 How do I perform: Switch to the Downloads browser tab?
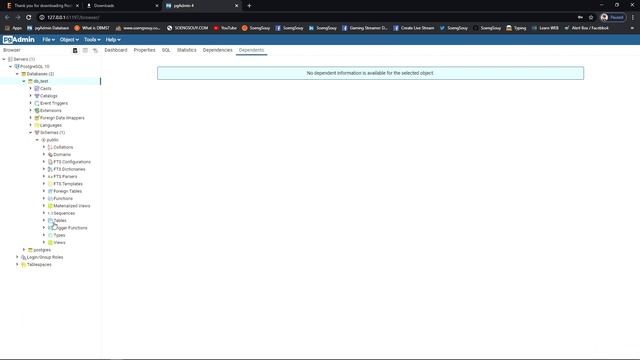coord(122,6)
